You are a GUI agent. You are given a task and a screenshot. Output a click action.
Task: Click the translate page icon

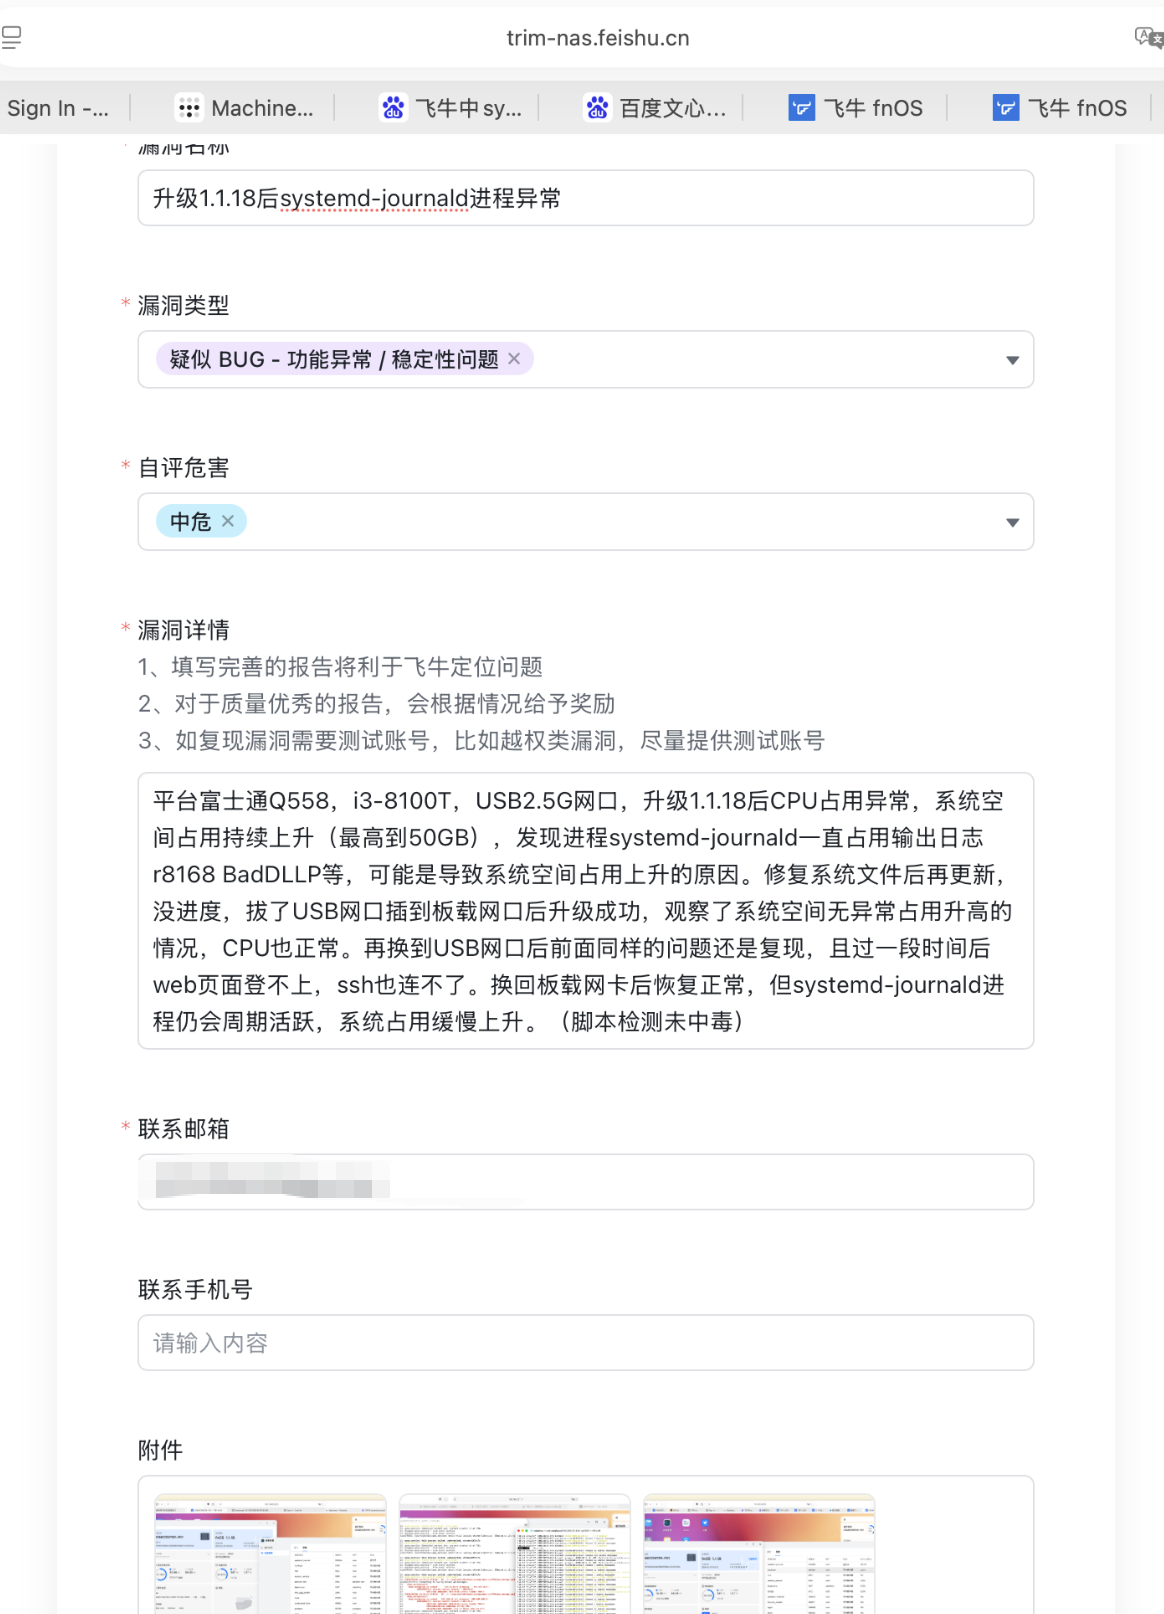1148,38
